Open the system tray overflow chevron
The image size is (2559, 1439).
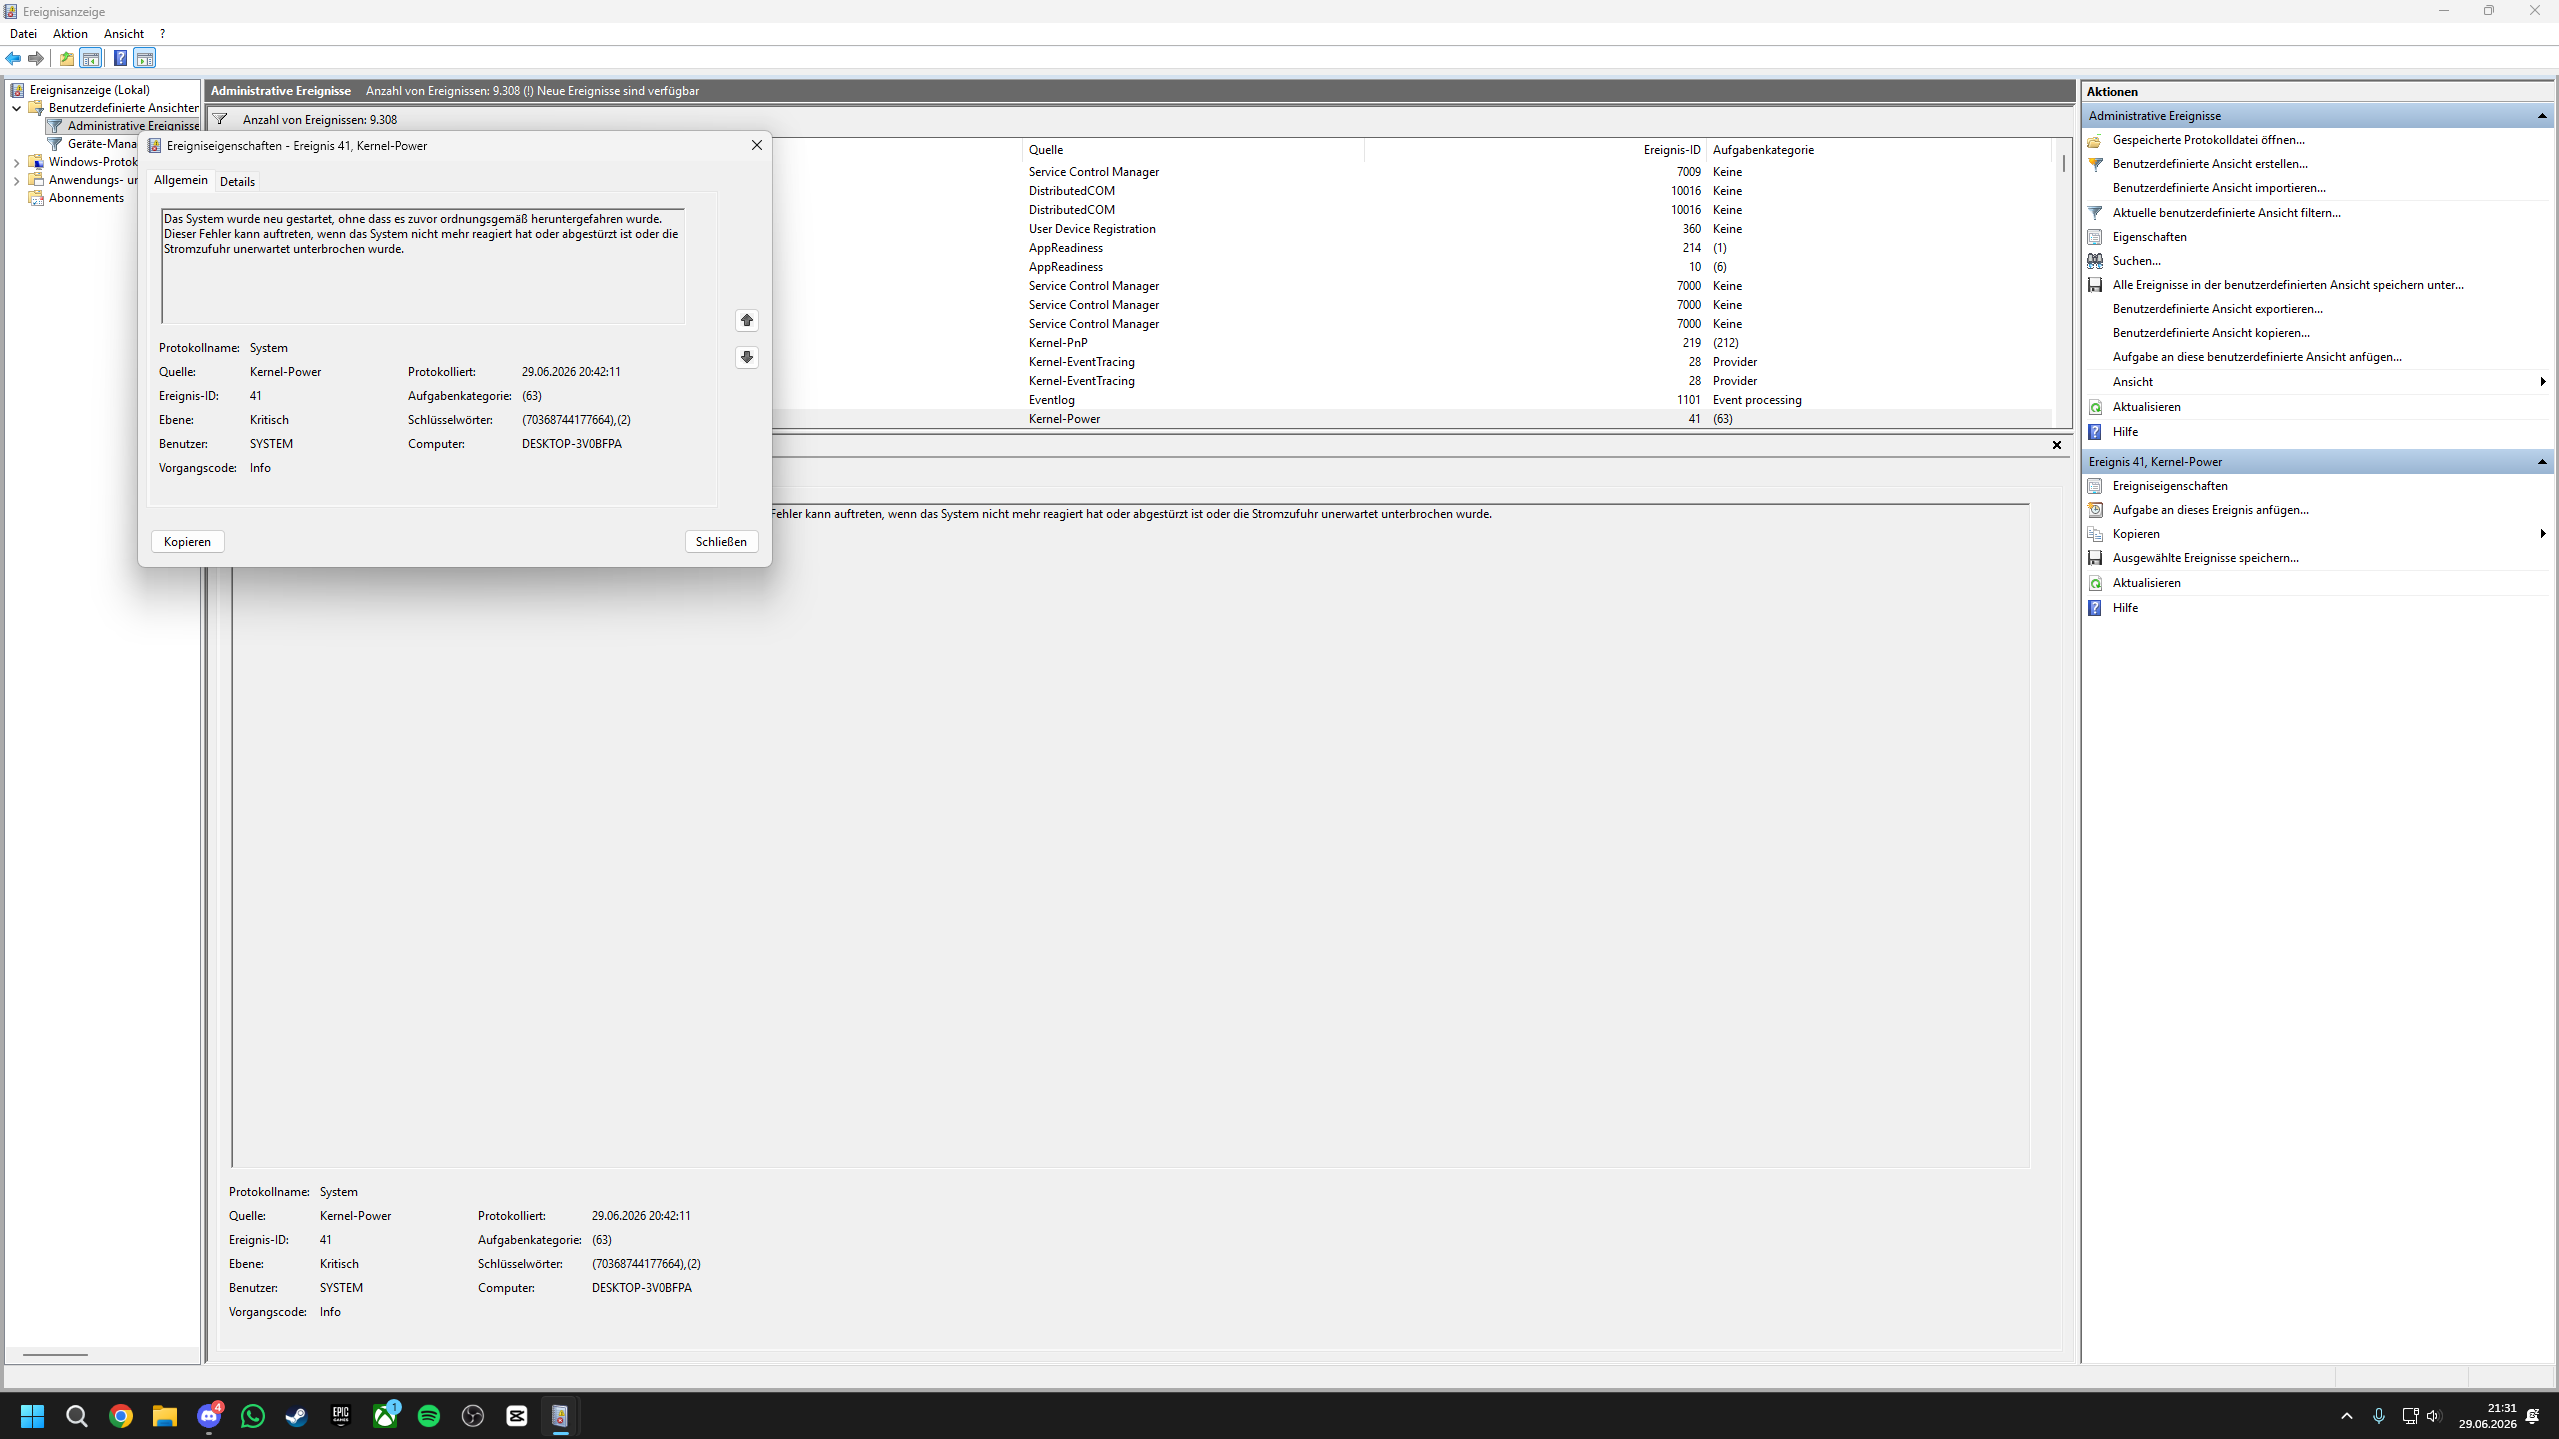coord(2347,1415)
